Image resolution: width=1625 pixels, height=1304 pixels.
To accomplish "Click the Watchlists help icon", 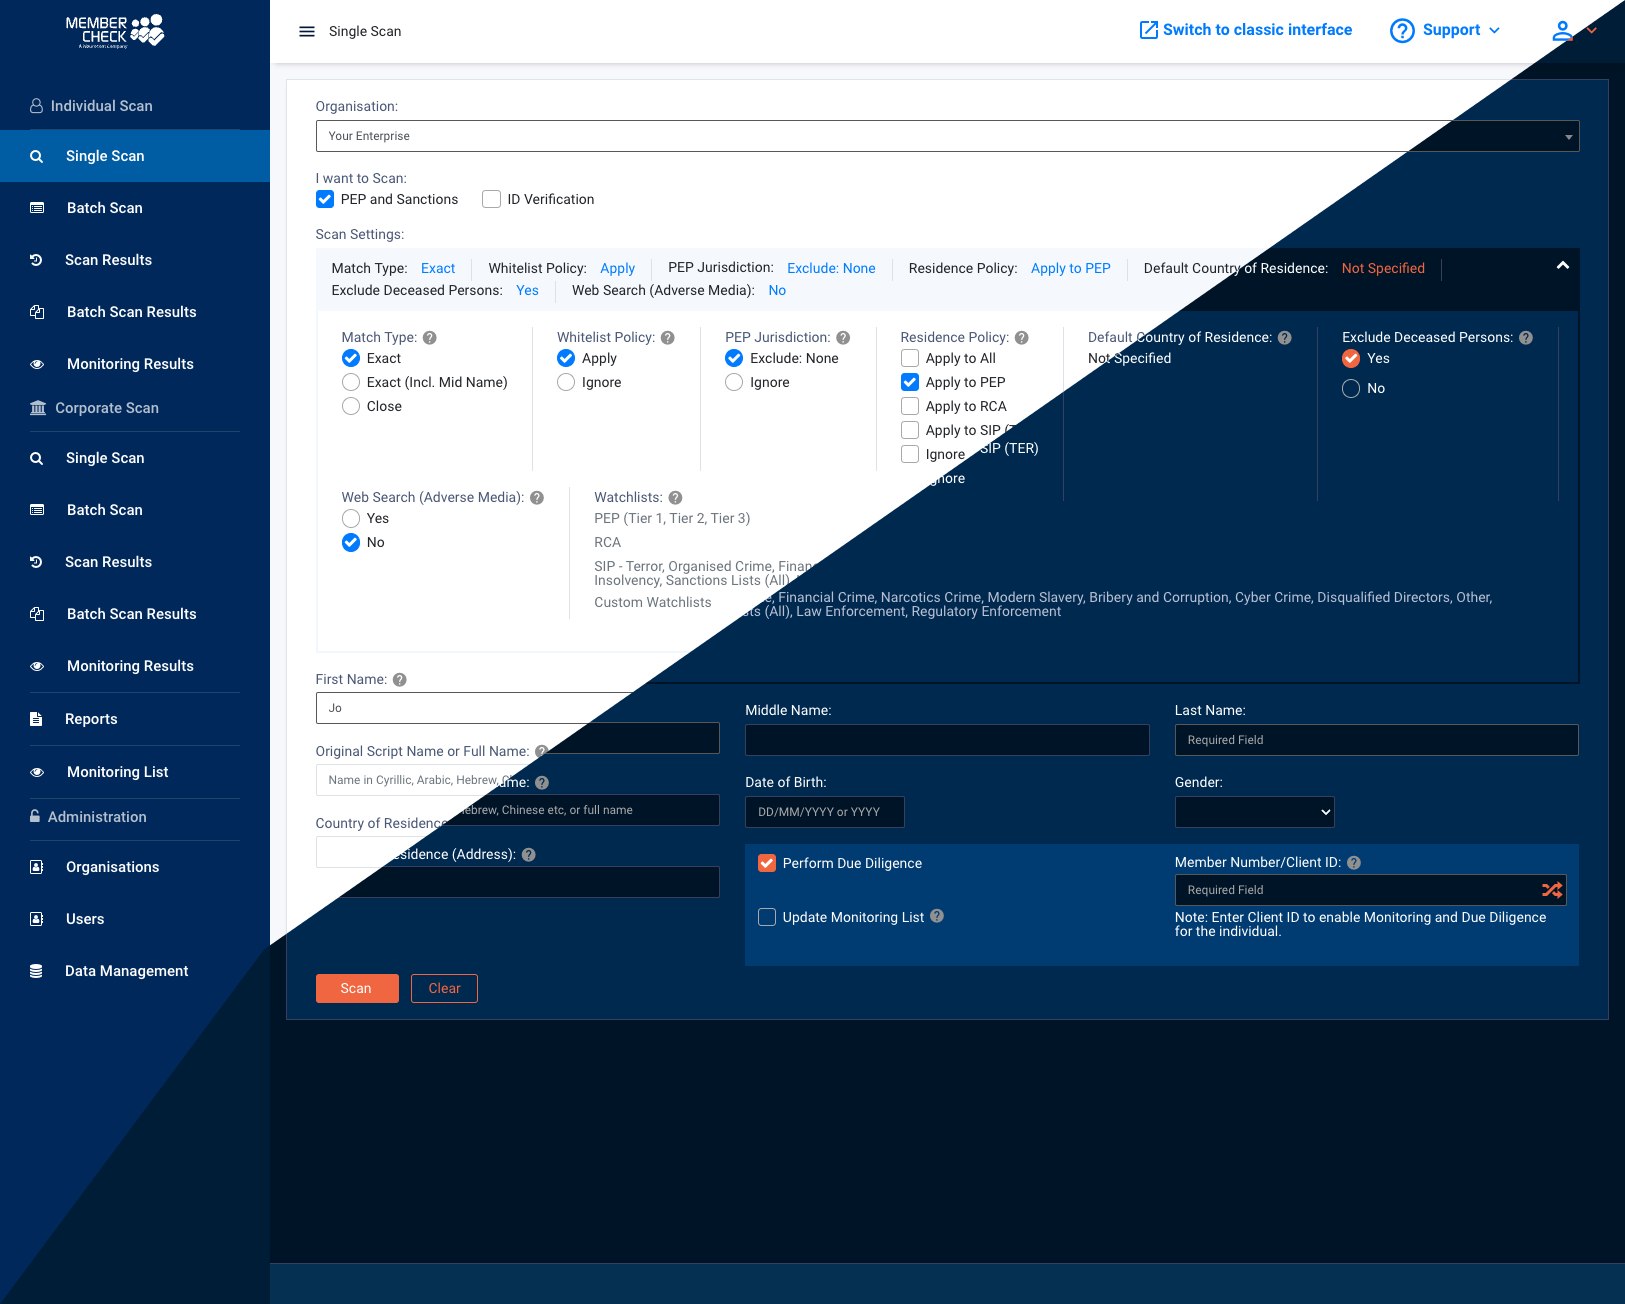I will [x=675, y=498].
